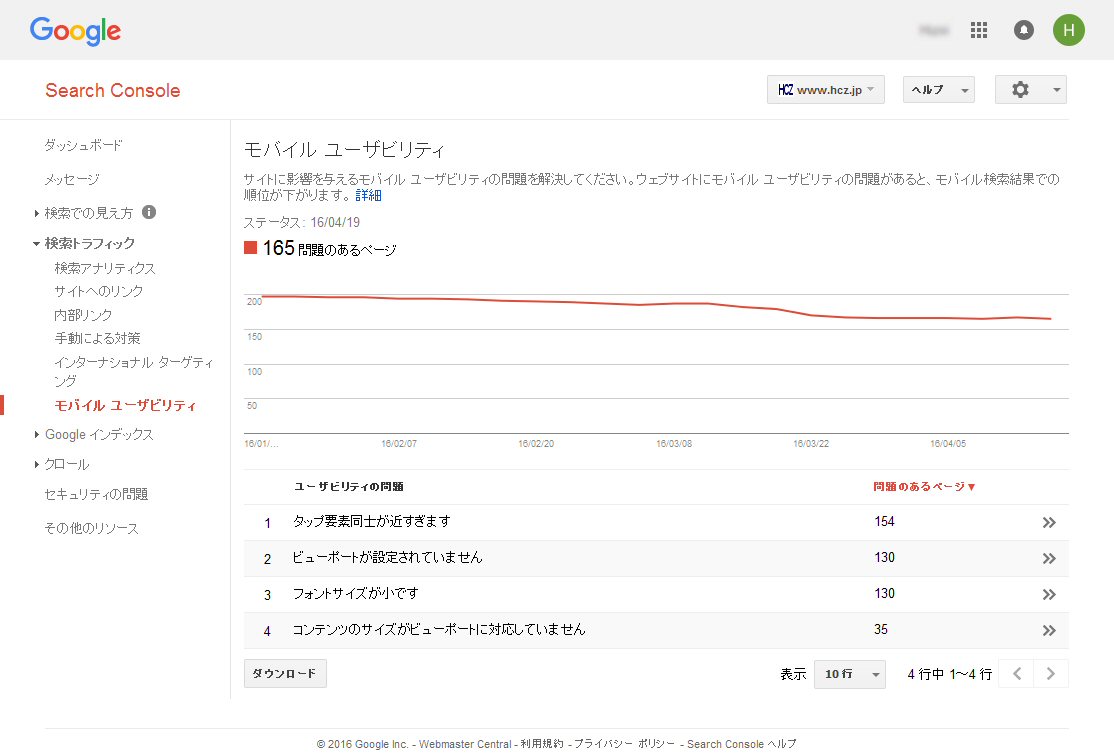Open the settings gear menu

(1031, 89)
